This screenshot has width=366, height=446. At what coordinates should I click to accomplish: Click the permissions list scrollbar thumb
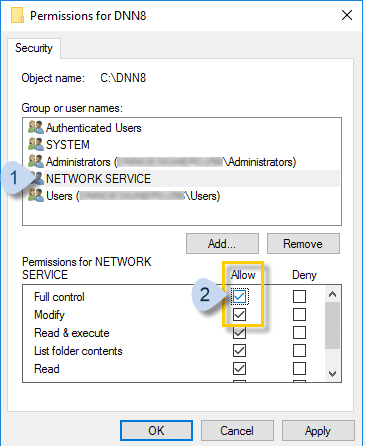pos(332,325)
